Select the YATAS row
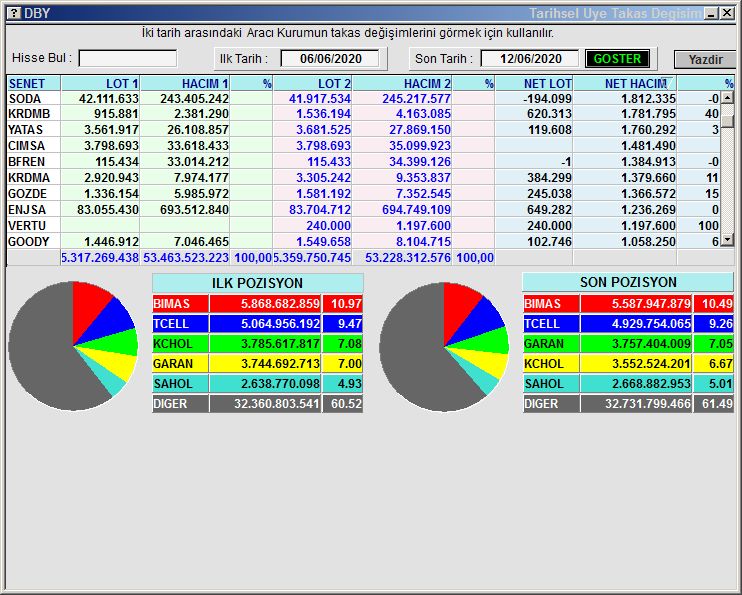Viewport: 742px width, 595px height. click(363, 130)
